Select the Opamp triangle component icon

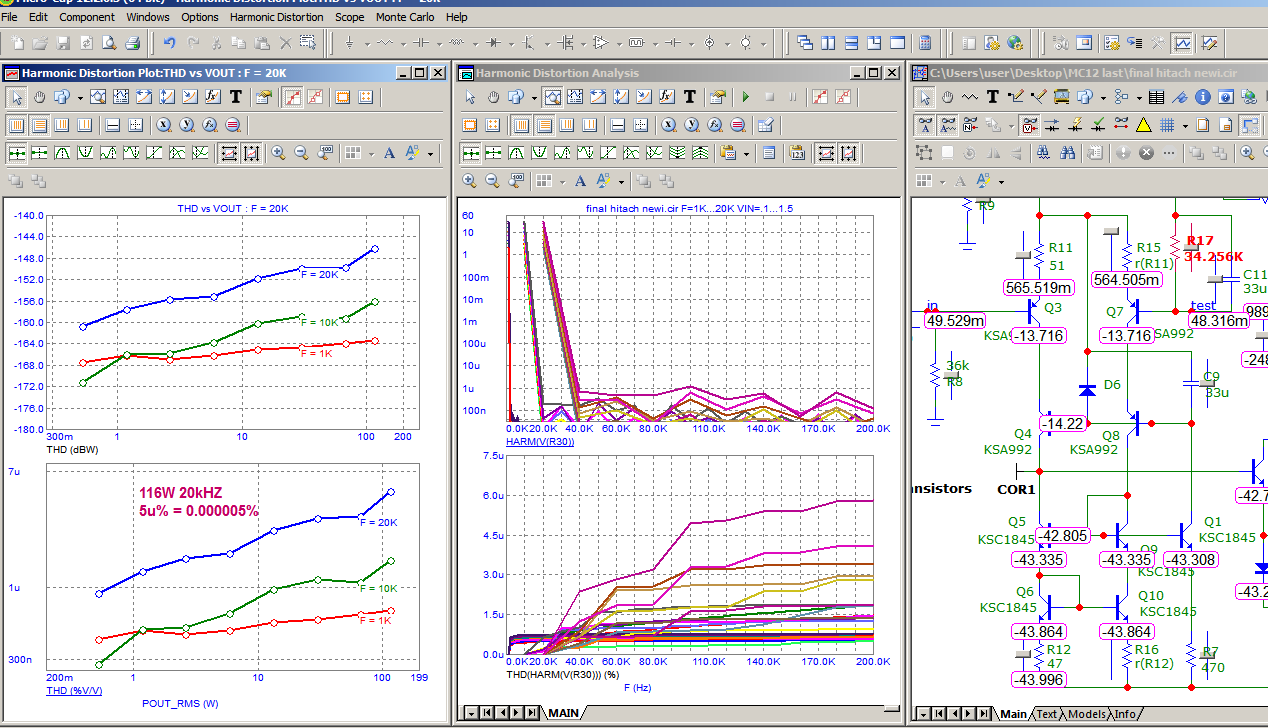[601, 43]
